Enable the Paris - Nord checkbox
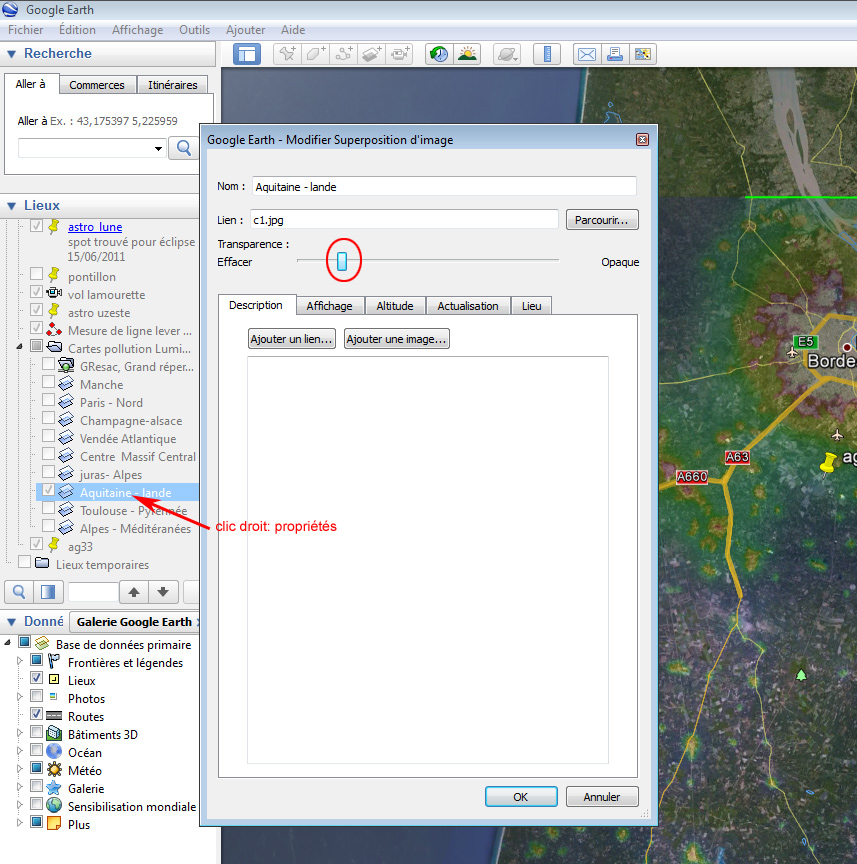Screen dimensions: 857x864 [x=48, y=399]
